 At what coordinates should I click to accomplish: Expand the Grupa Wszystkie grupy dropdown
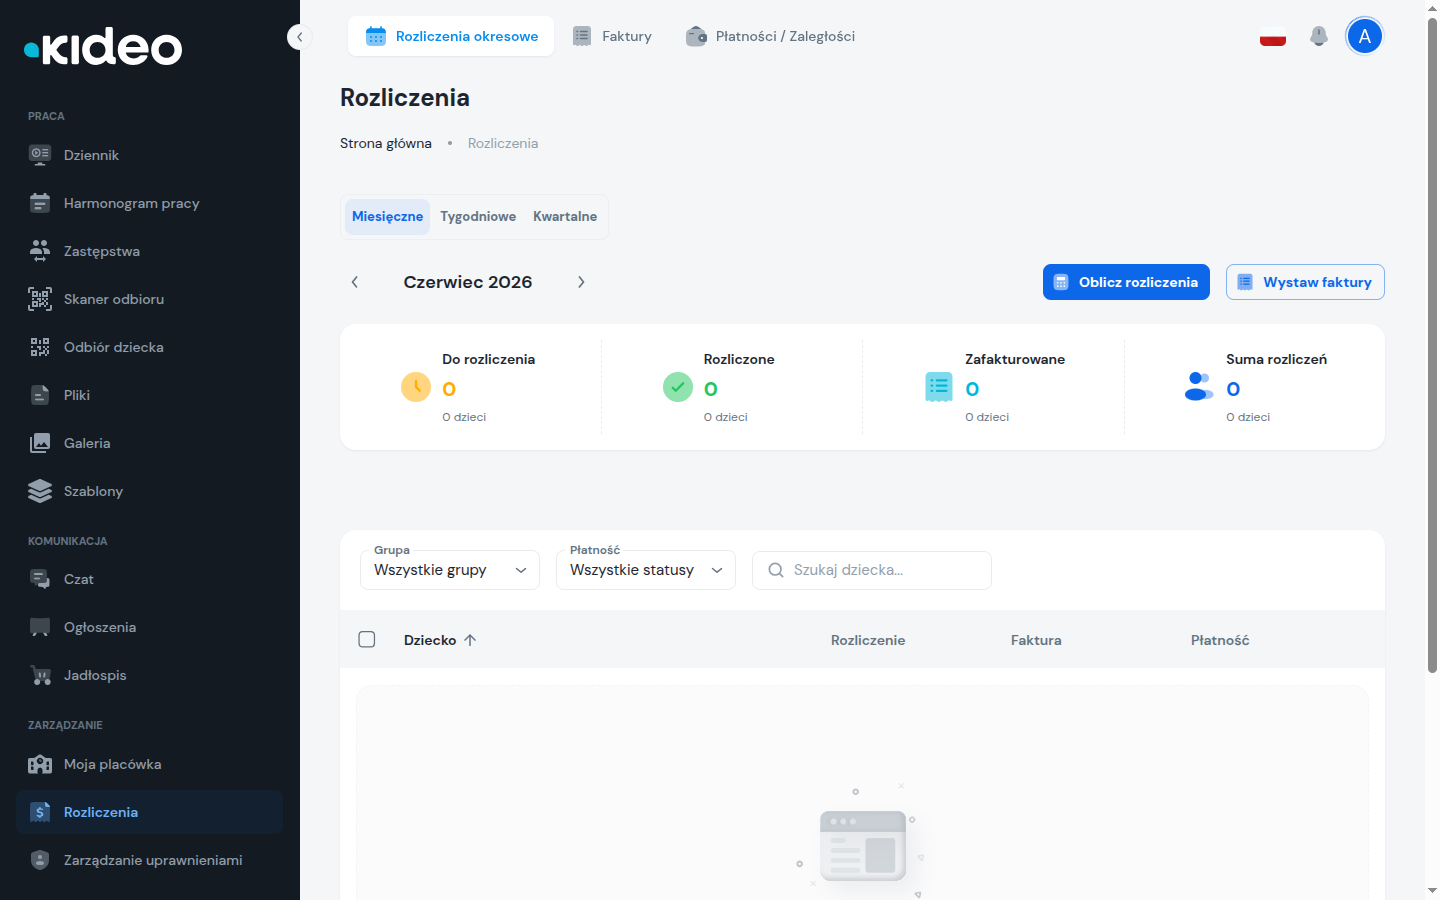tap(450, 570)
